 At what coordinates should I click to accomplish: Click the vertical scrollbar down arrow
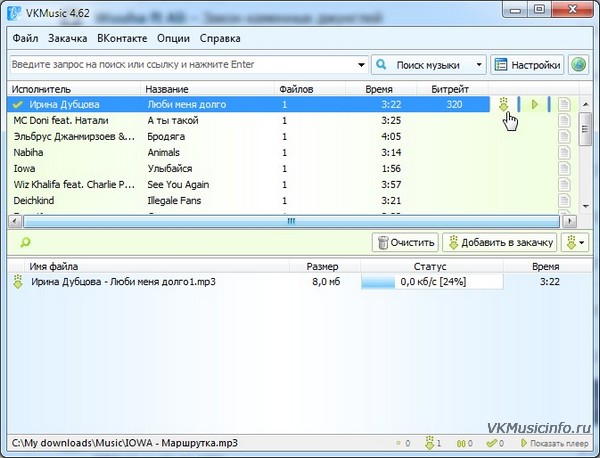click(585, 206)
